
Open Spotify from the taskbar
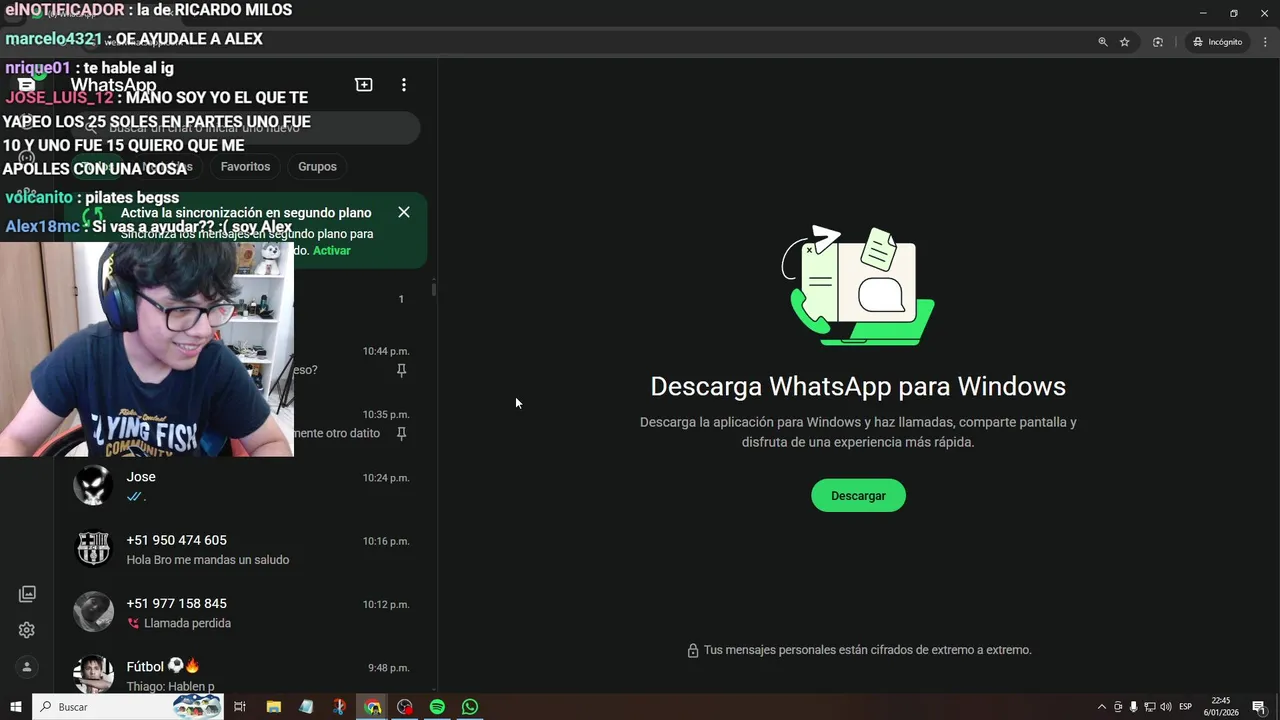point(437,707)
